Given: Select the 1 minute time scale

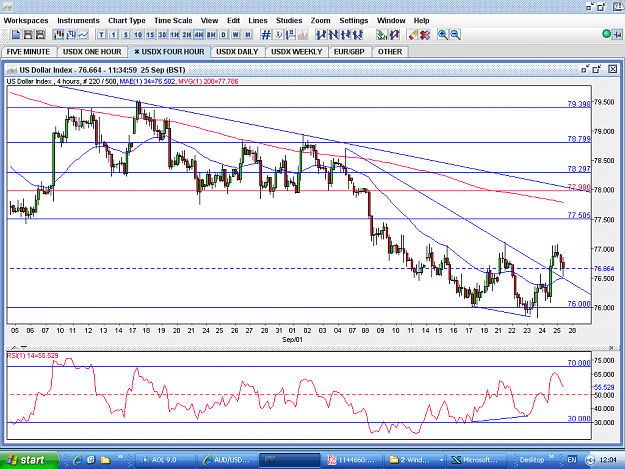Looking at the screenshot, I should point(114,35).
